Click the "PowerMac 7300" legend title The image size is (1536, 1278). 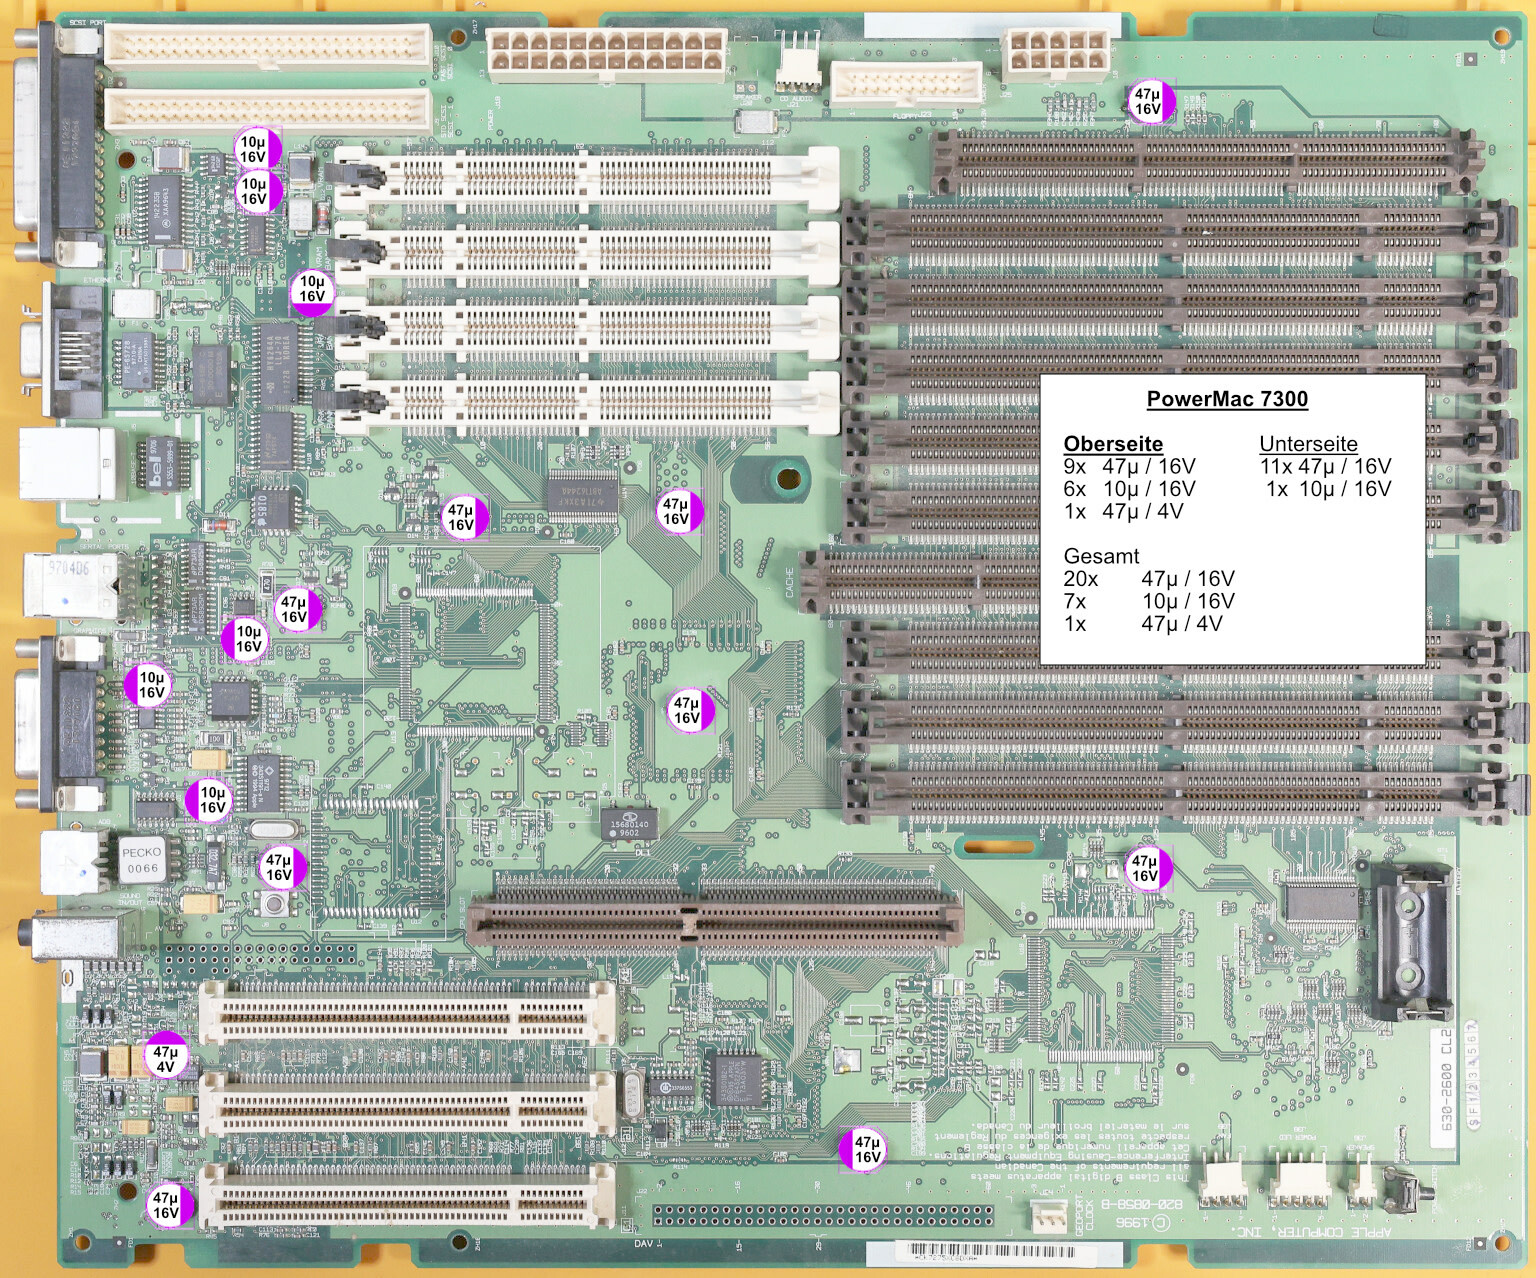click(1227, 399)
